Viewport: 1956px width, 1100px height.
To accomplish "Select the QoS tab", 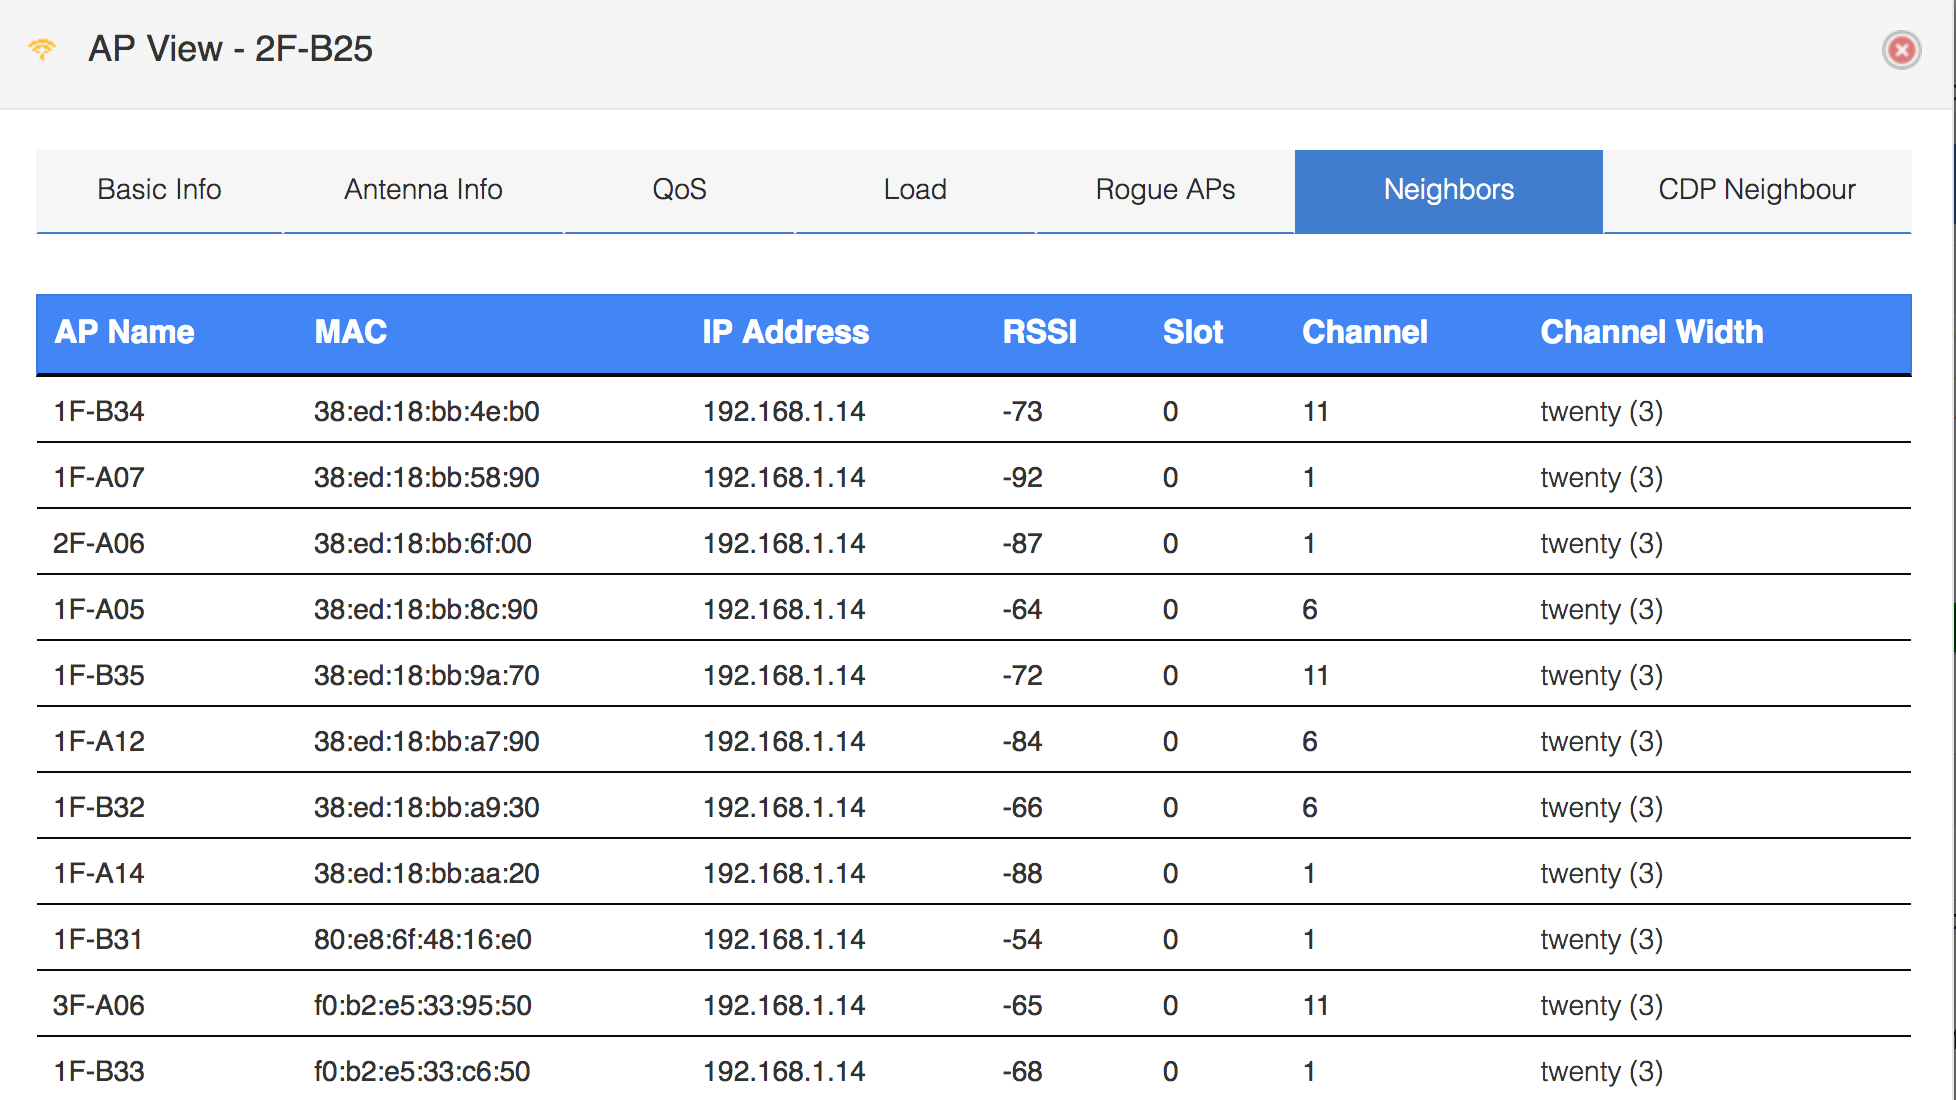I will tap(679, 190).
